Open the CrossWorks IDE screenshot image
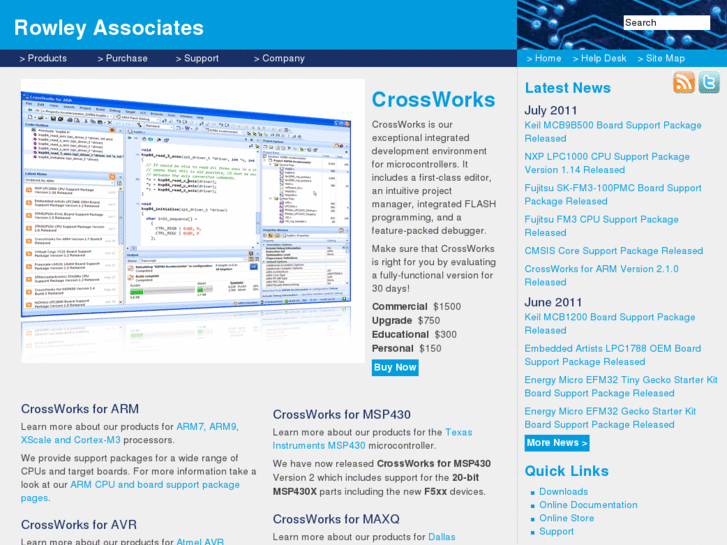Screen dimensions: 727x545 click(x=193, y=221)
